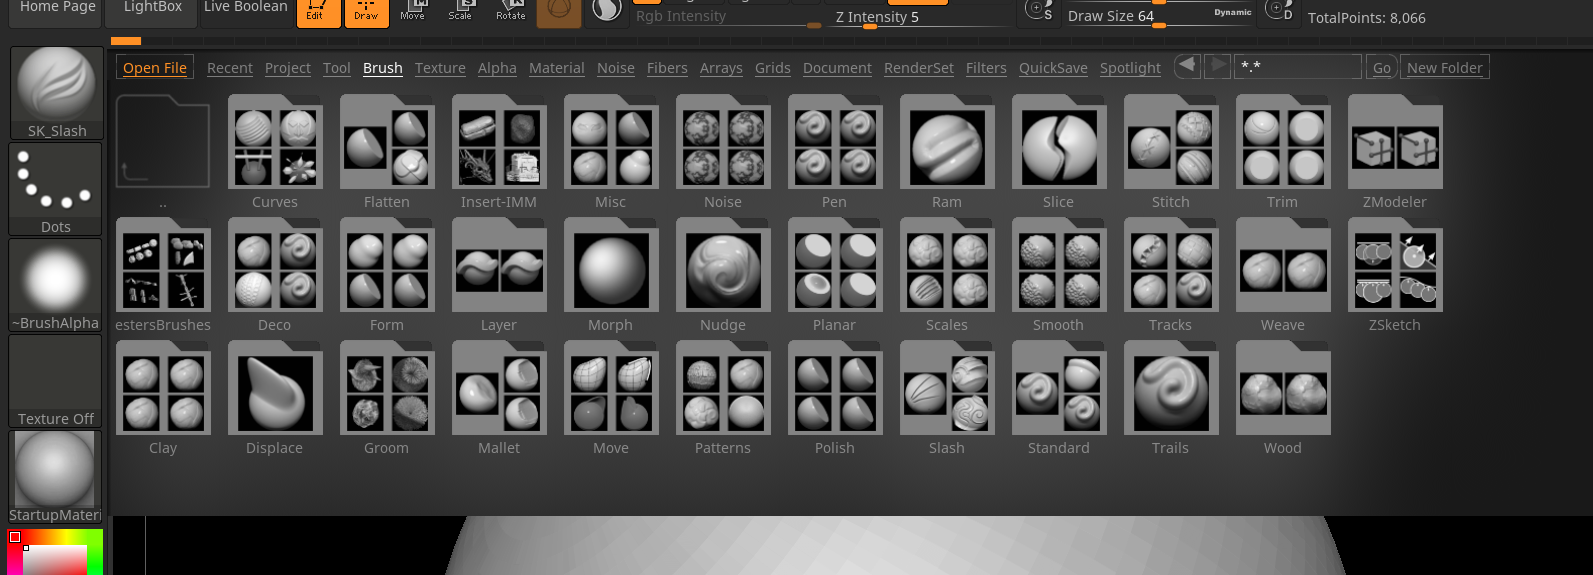
Task: Open the SK_Slash brush picker
Action: [57, 93]
